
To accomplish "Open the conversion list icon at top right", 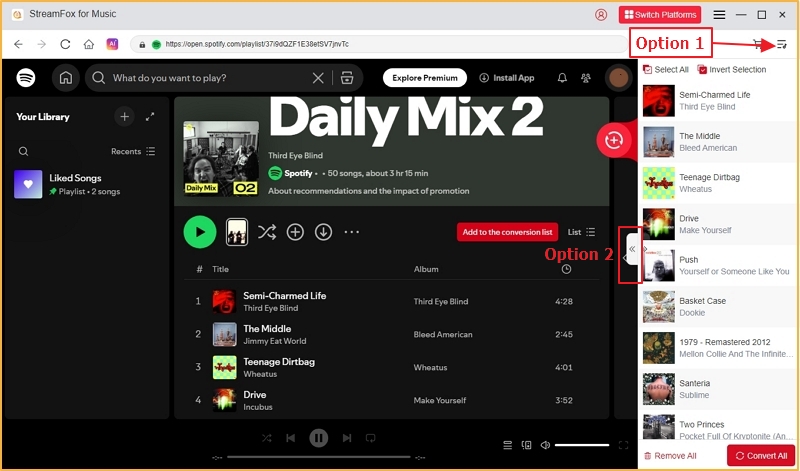I will tap(782, 45).
